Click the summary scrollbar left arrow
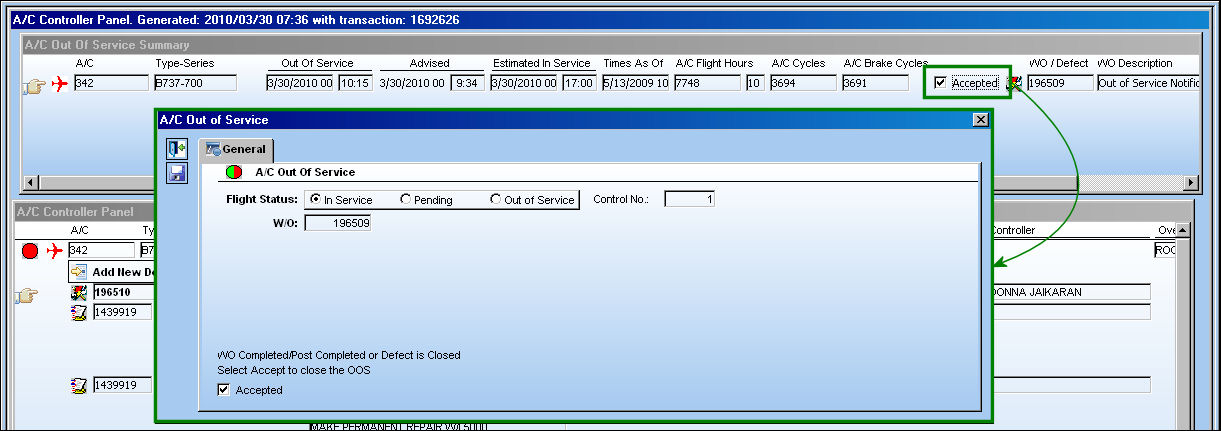Screen dimensions: 1221x431 click(30, 183)
